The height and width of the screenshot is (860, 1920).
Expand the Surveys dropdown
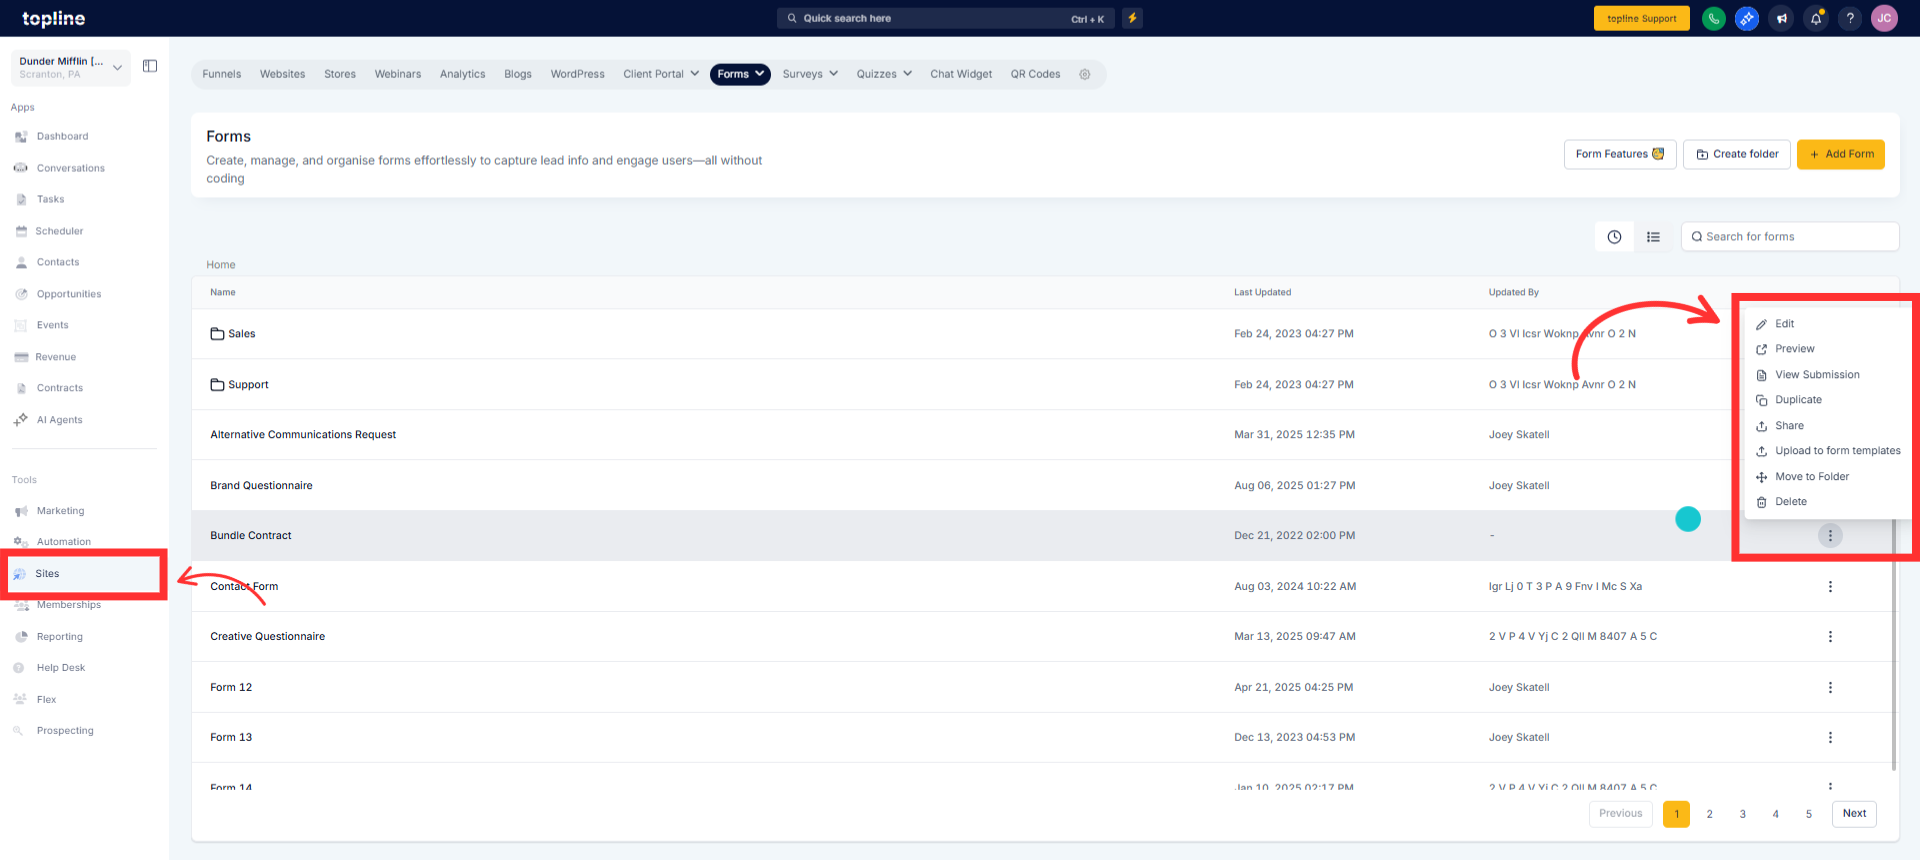tap(810, 74)
